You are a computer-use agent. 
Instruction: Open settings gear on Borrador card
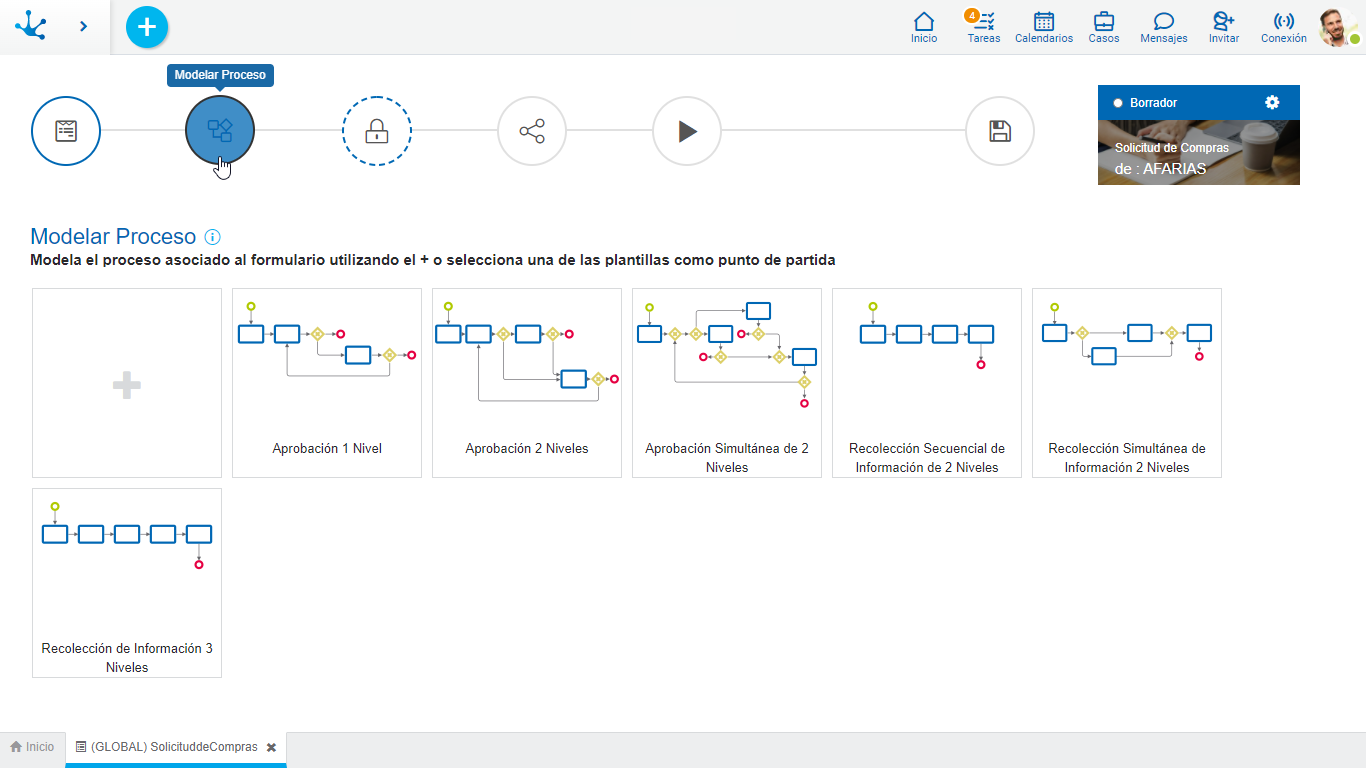(1272, 102)
